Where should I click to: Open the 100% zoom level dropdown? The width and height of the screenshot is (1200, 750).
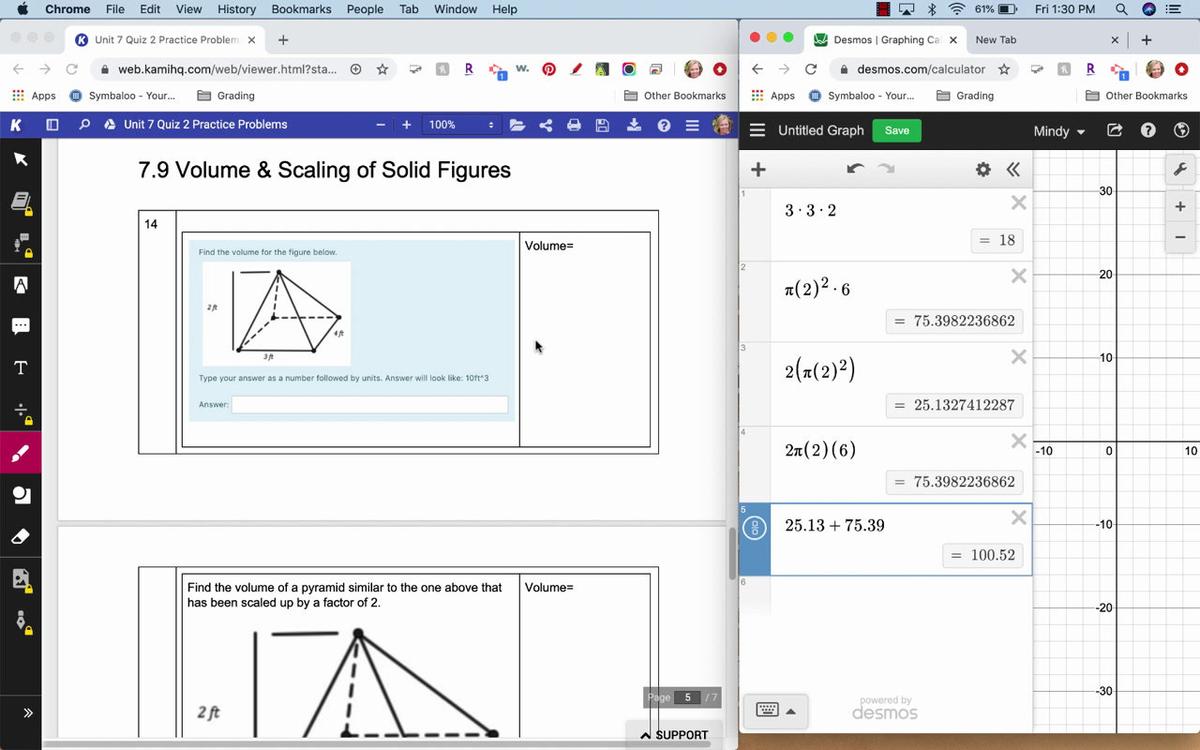(462, 125)
